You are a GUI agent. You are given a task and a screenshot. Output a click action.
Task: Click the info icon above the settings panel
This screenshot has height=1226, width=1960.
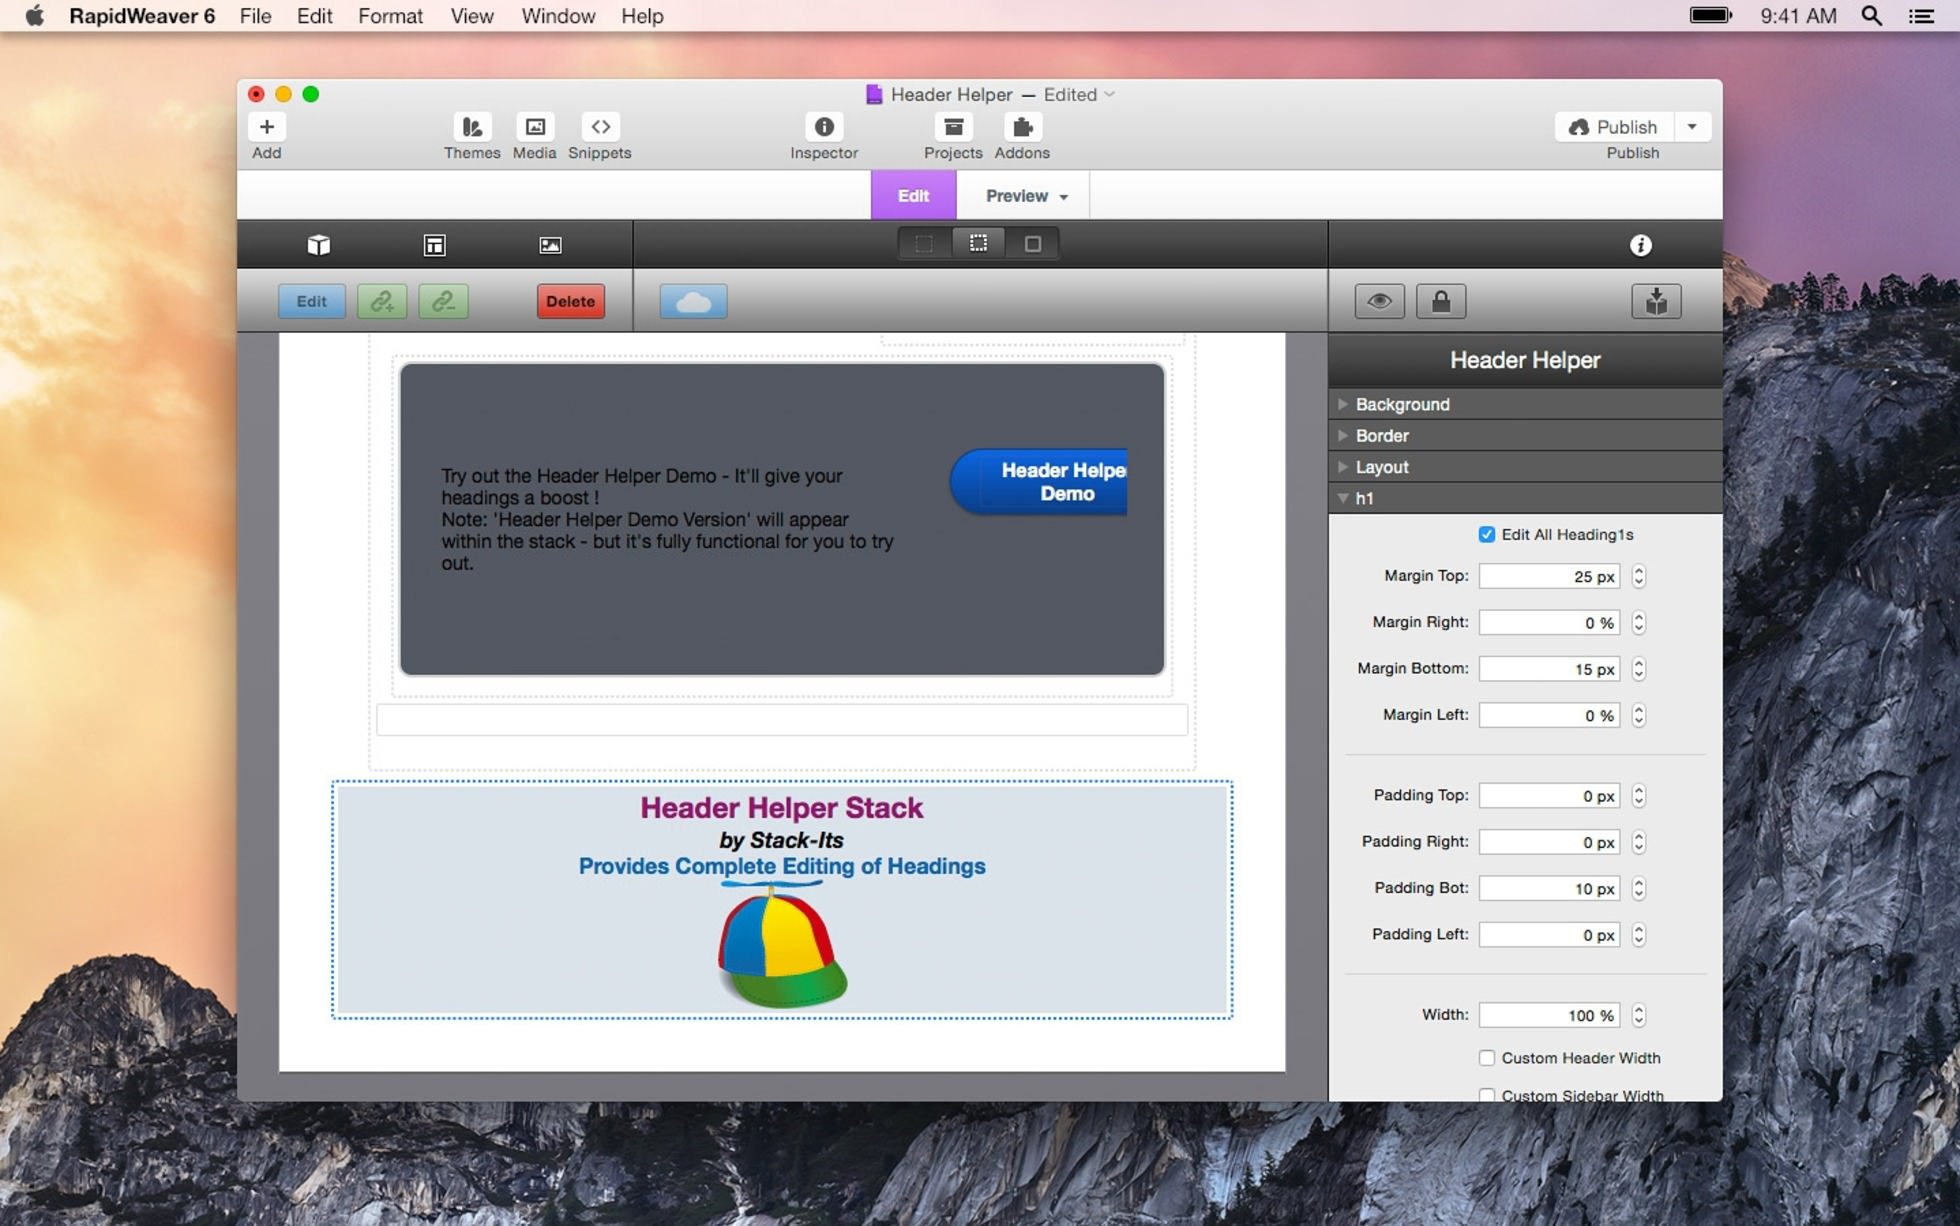coord(1640,245)
